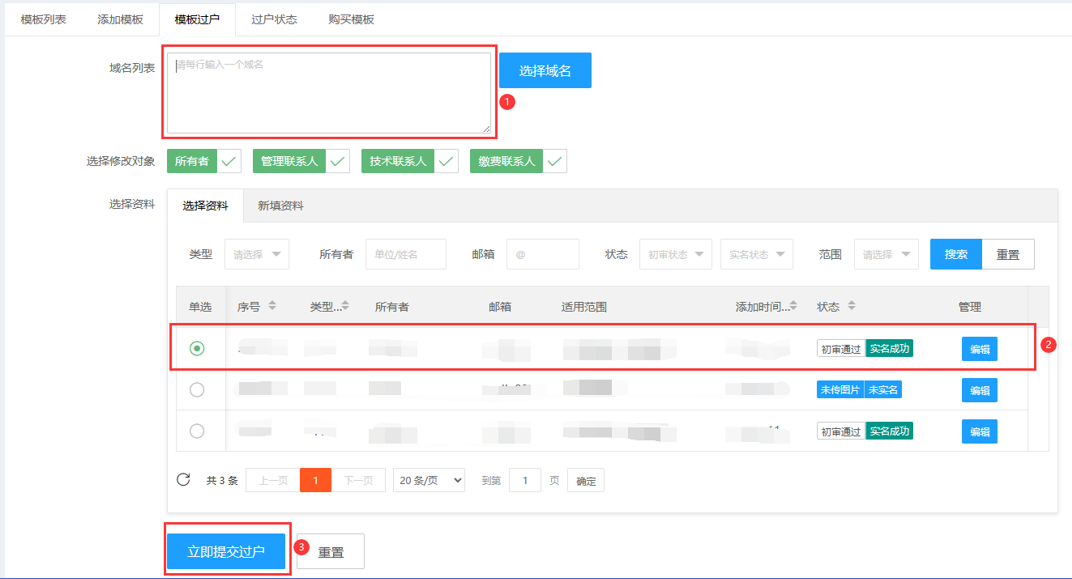Sort the table by 类型 column arrows
The image size is (1072, 579).
click(x=345, y=307)
